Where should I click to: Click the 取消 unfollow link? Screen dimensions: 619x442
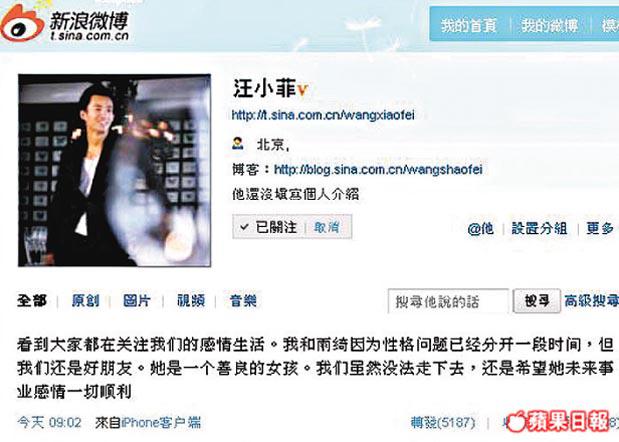(x=326, y=227)
